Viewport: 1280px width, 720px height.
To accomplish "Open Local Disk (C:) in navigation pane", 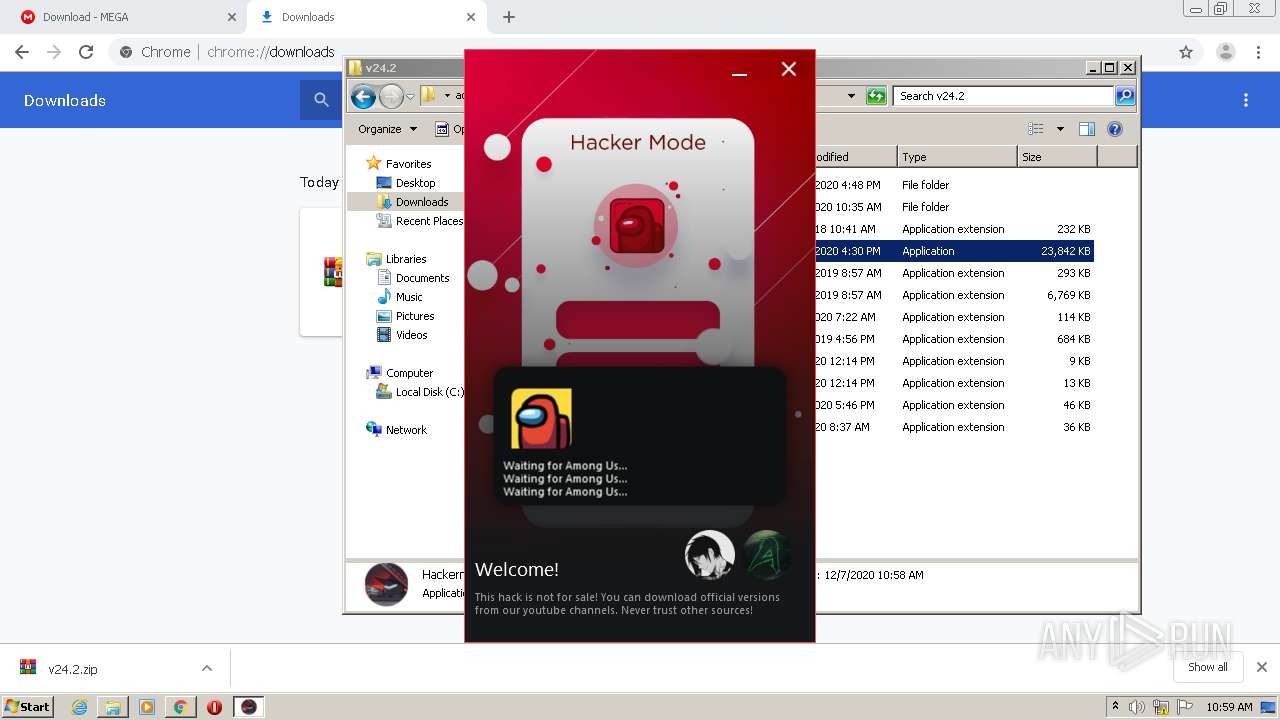I will (x=429, y=392).
